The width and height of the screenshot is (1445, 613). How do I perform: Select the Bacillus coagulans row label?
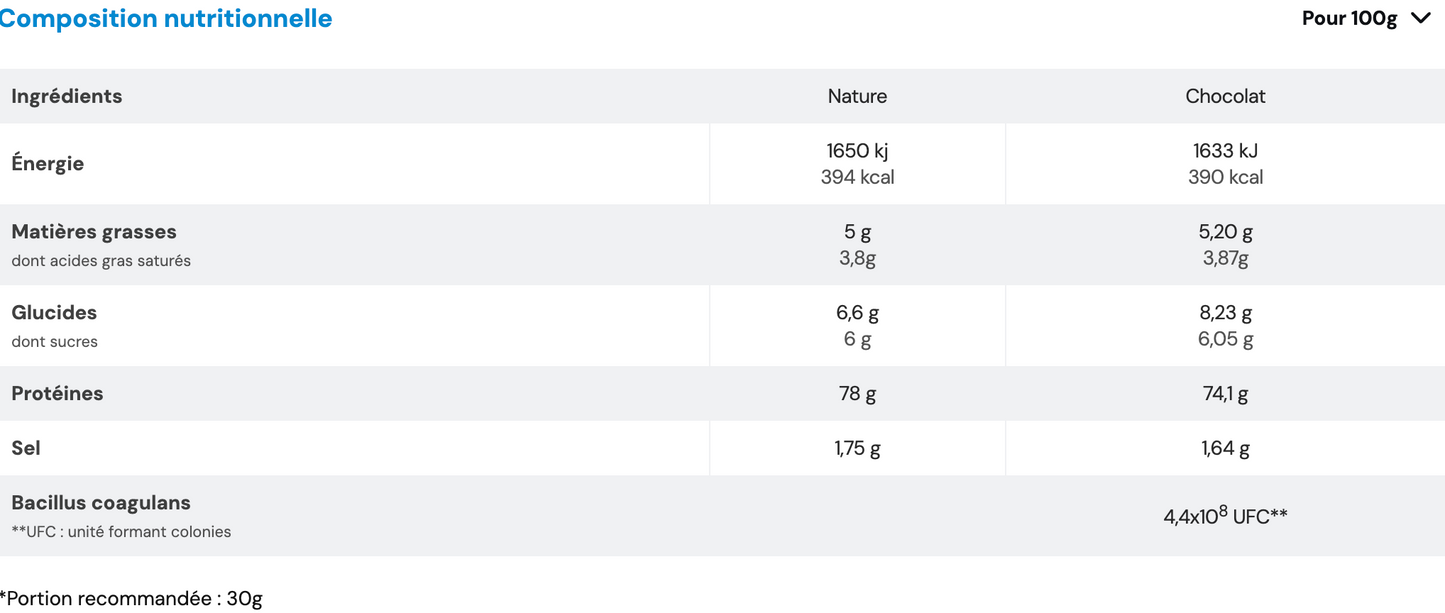tap(101, 503)
